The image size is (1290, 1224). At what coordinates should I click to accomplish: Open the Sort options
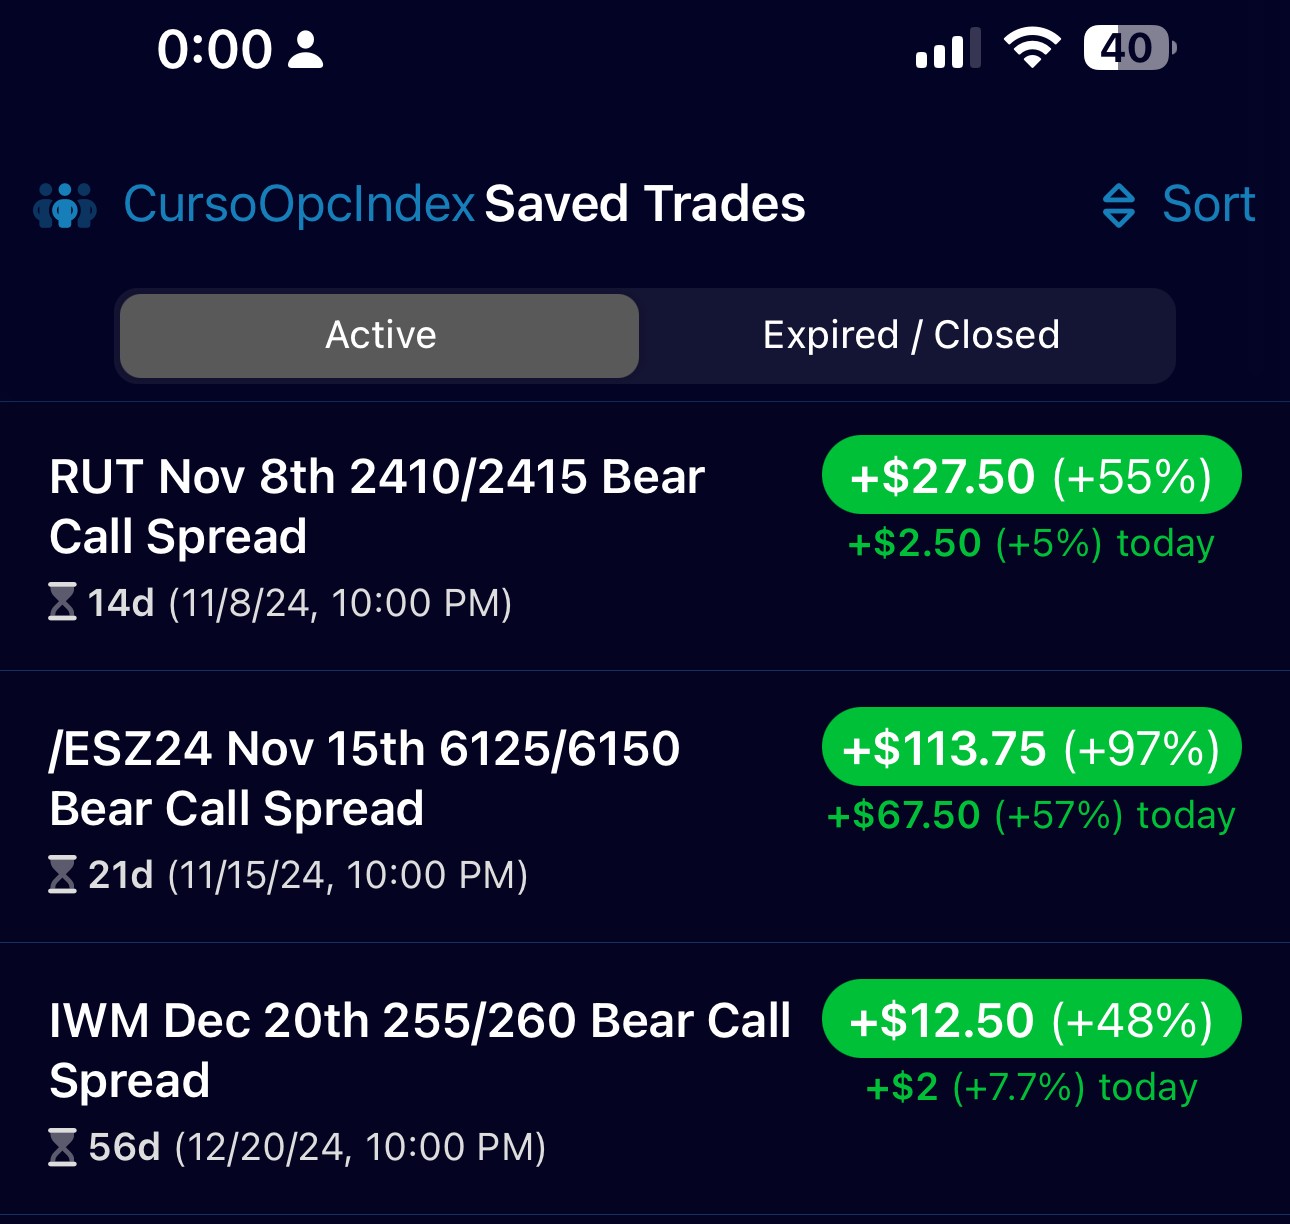1207,205
